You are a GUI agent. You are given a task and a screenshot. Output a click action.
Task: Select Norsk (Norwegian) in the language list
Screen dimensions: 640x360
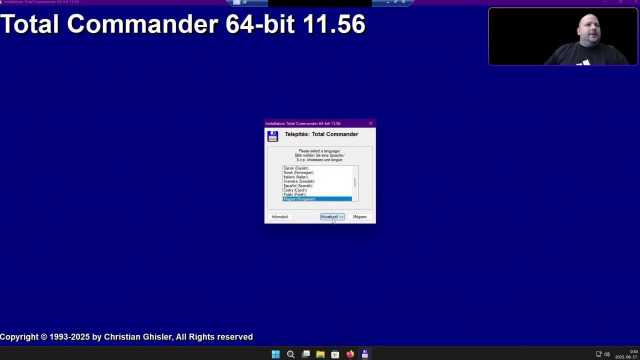click(317, 173)
